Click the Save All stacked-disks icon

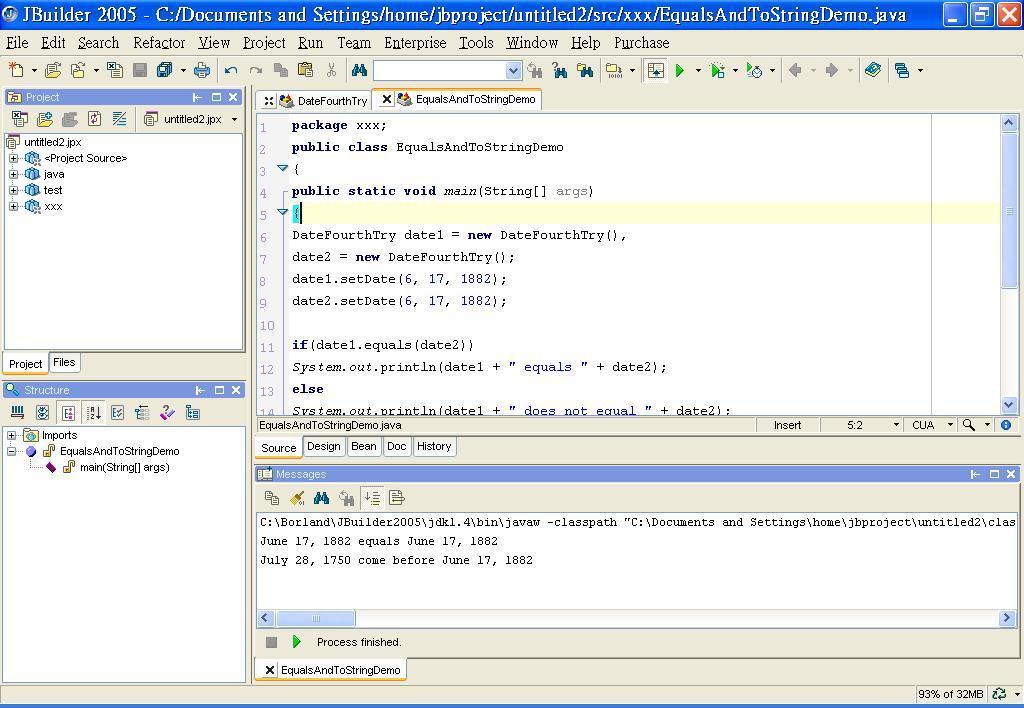pyautogui.click(x=164, y=70)
